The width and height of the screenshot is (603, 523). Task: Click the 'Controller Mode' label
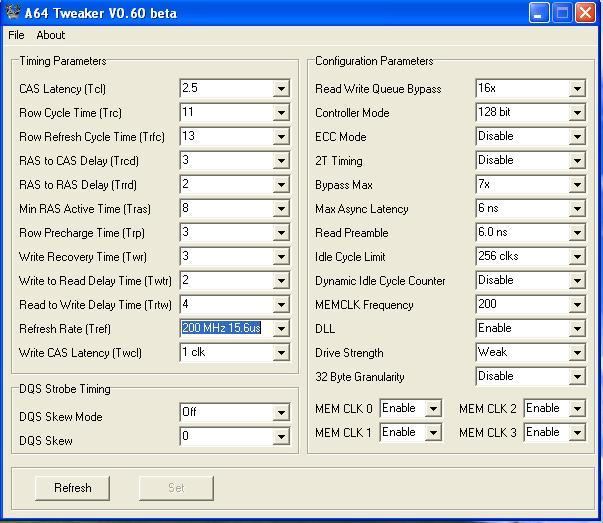(x=352, y=113)
